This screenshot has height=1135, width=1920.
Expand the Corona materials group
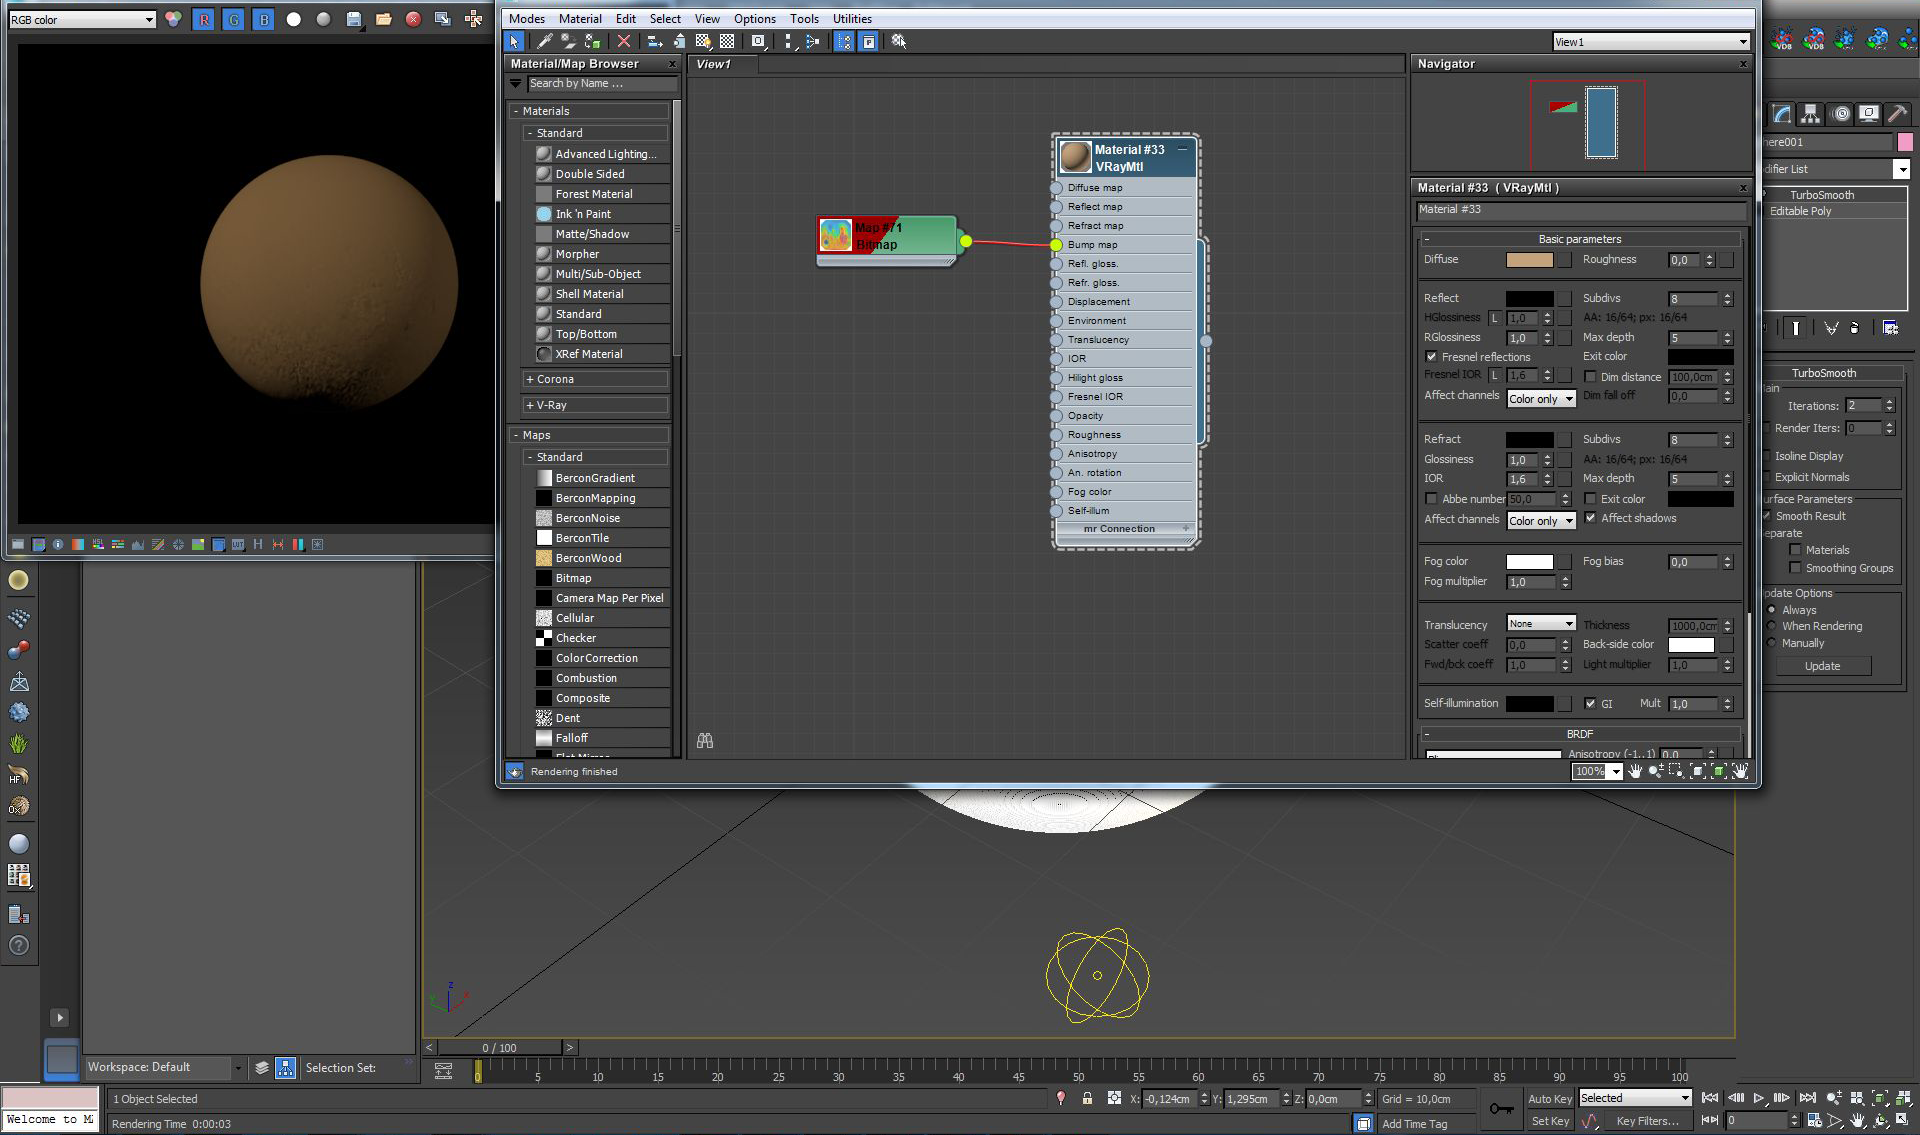(595, 379)
